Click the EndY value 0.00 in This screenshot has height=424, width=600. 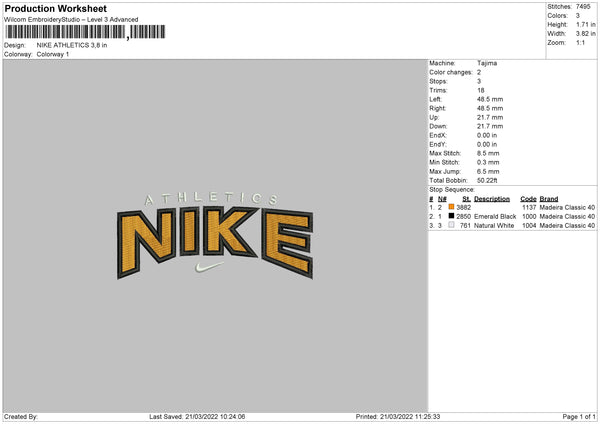487,144
